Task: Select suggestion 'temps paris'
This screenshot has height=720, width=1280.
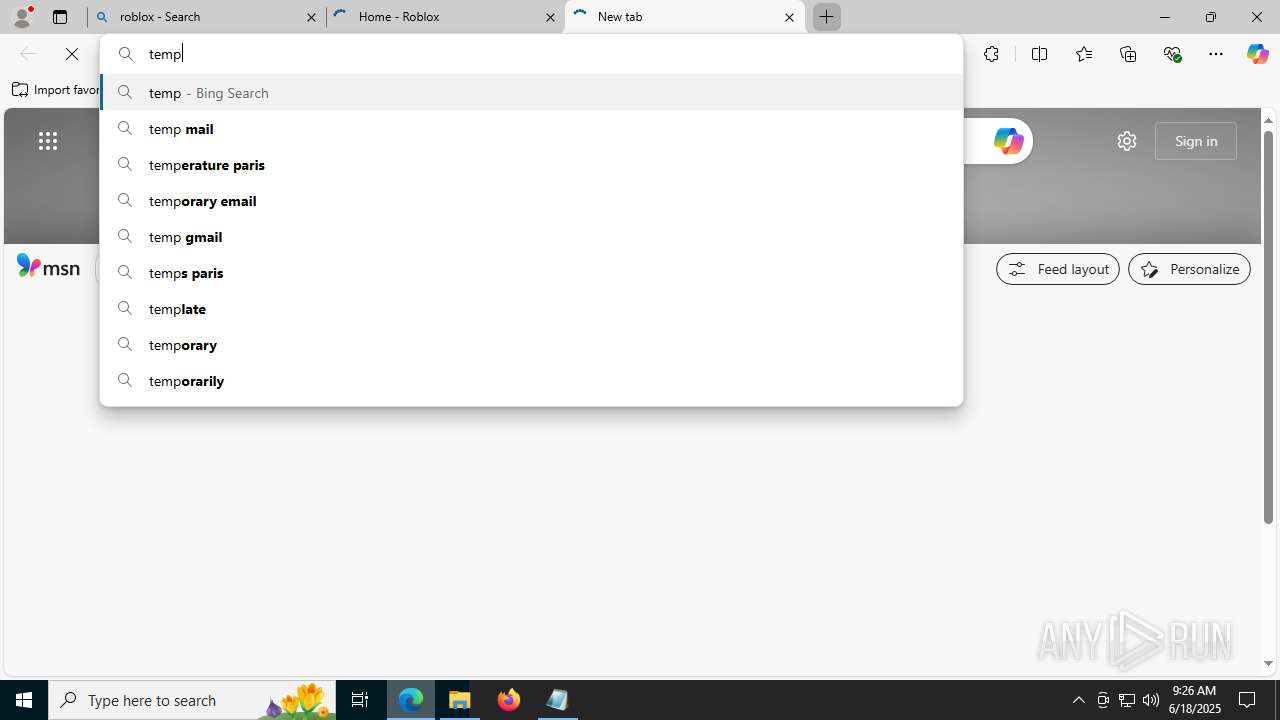Action: pos(531,272)
